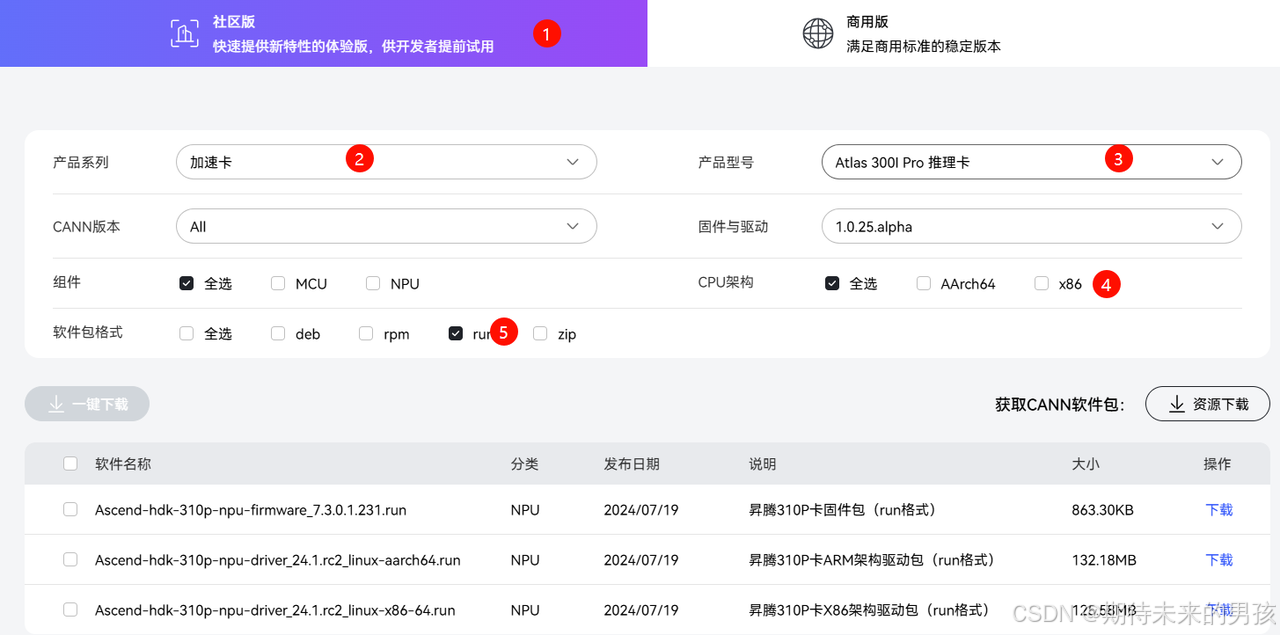Check the NPU component checkbox
Screen dimensions: 1280x635
pos(372,283)
